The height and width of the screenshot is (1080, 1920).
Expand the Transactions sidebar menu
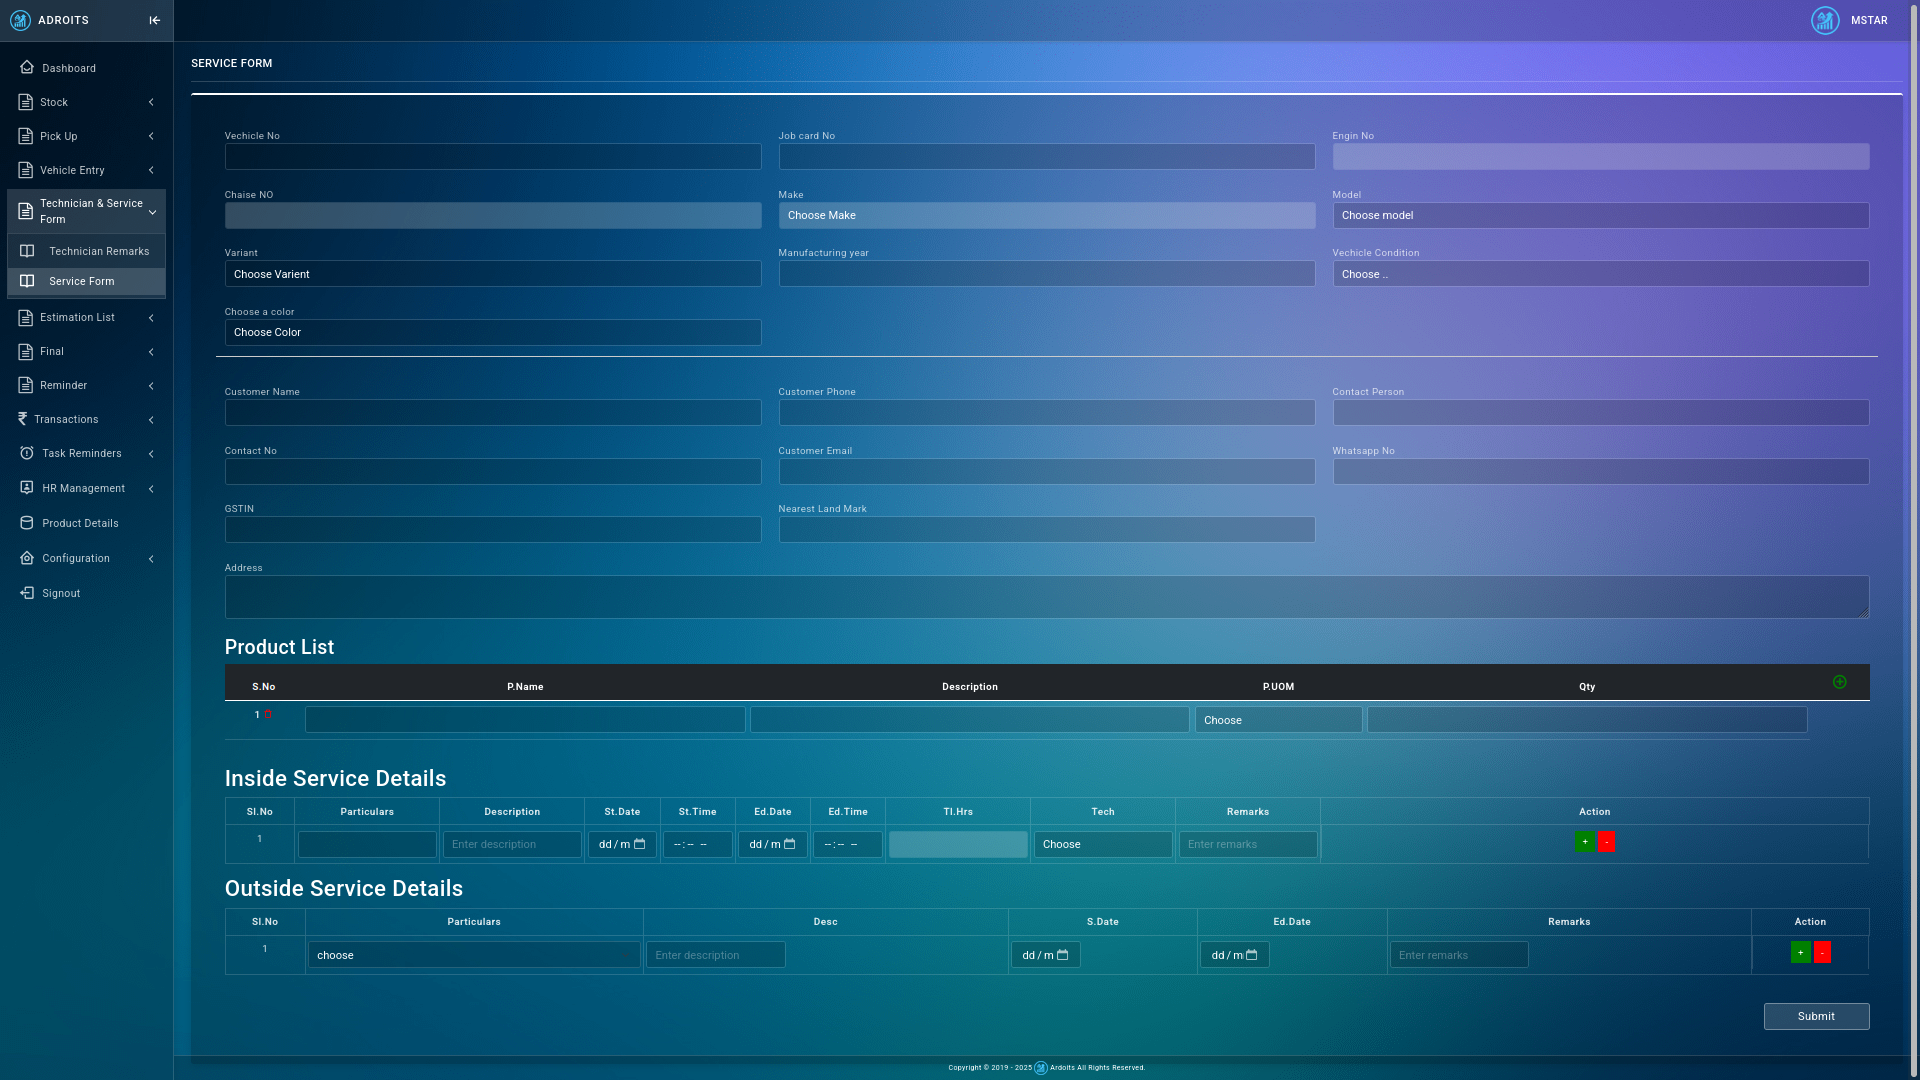pyautogui.click(x=86, y=419)
